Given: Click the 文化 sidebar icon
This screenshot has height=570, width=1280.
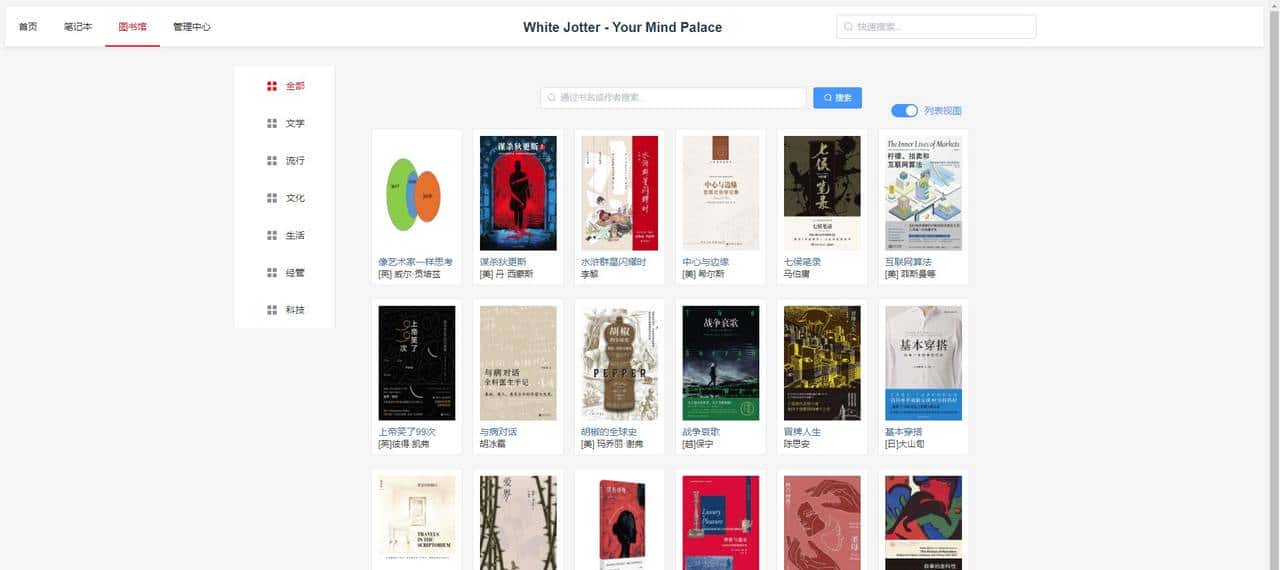Looking at the screenshot, I should point(272,198).
